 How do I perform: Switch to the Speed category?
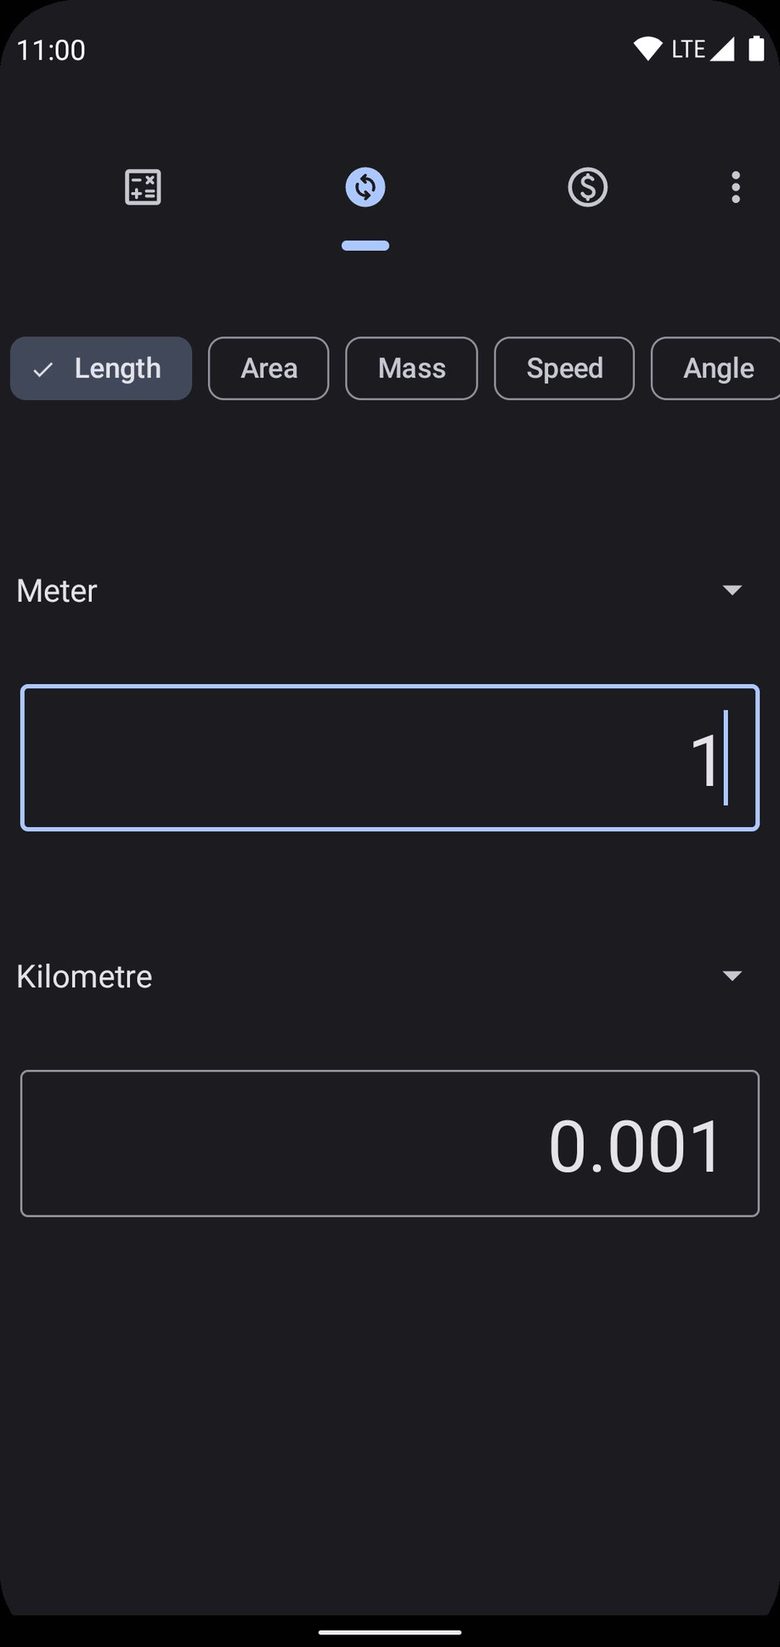(564, 369)
